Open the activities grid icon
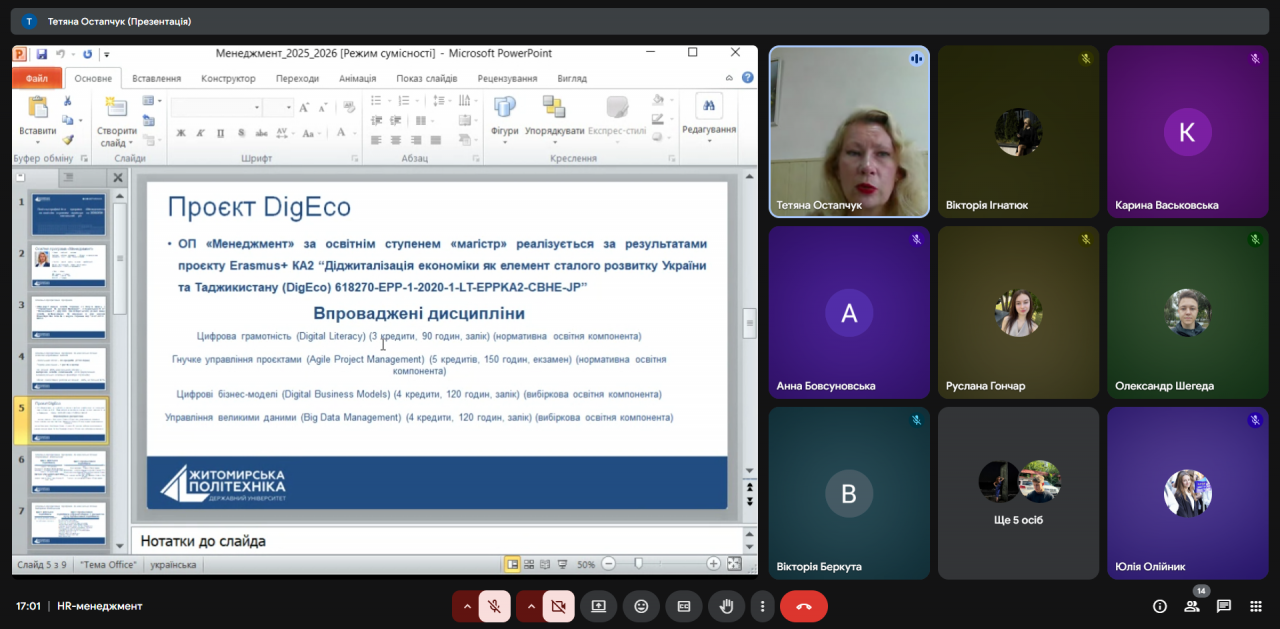This screenshot has height=629, width=1280. [x=1256, y=606]
